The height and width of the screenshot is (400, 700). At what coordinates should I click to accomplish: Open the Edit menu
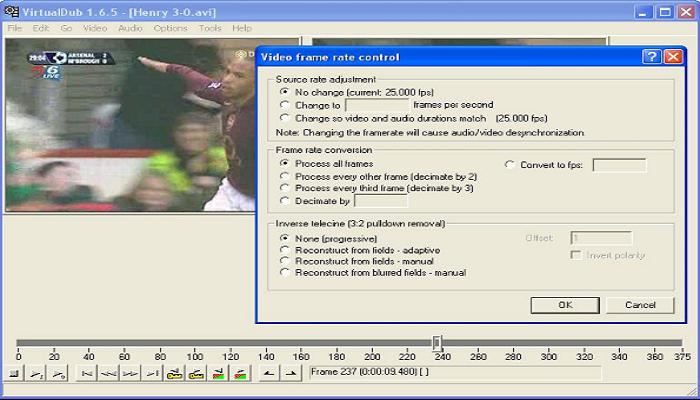coord(41,28)
